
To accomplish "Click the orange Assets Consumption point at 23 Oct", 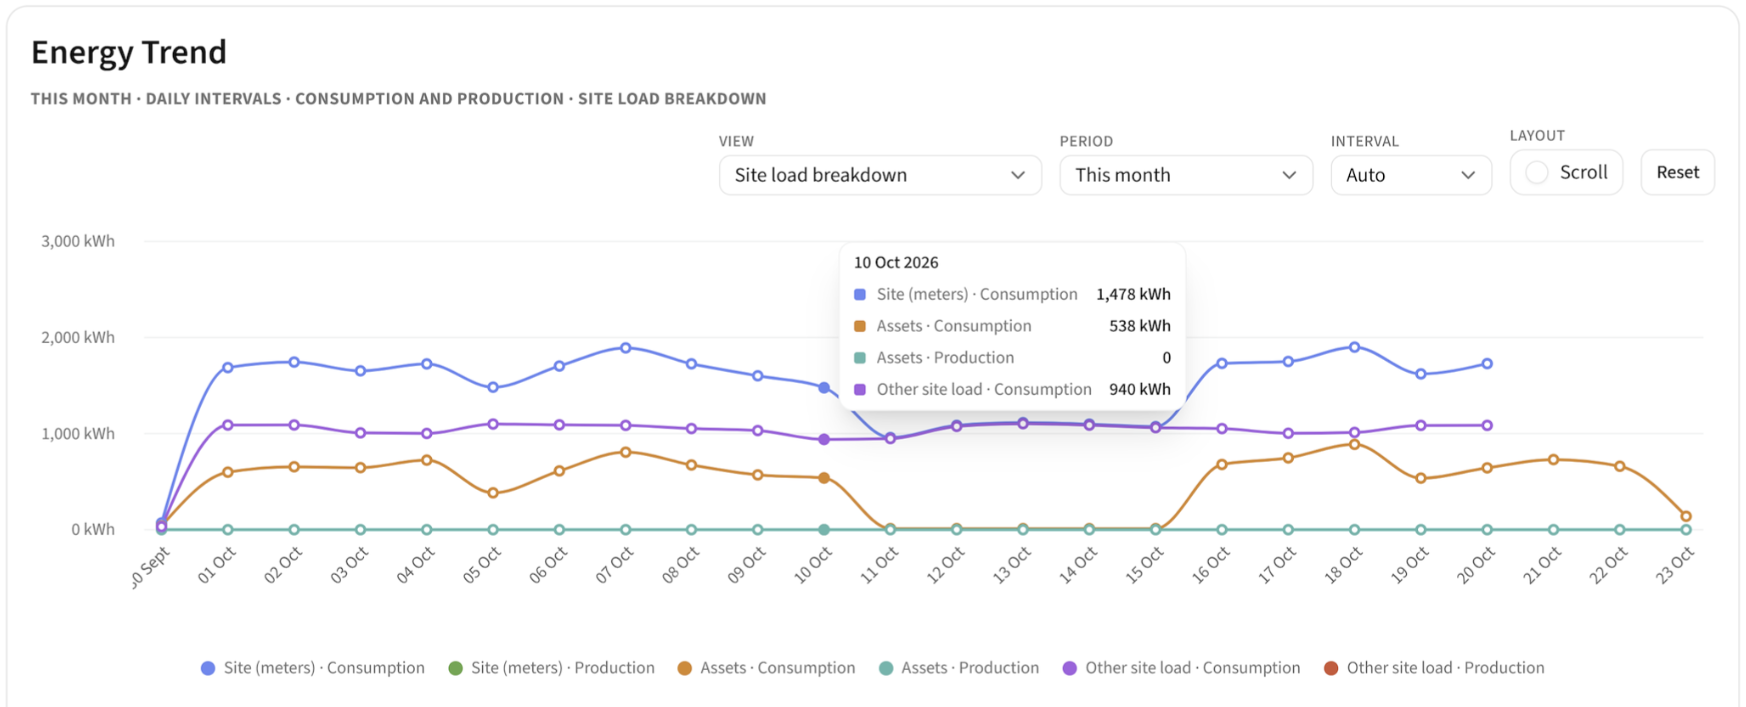I will click(x=1686, y=517).
